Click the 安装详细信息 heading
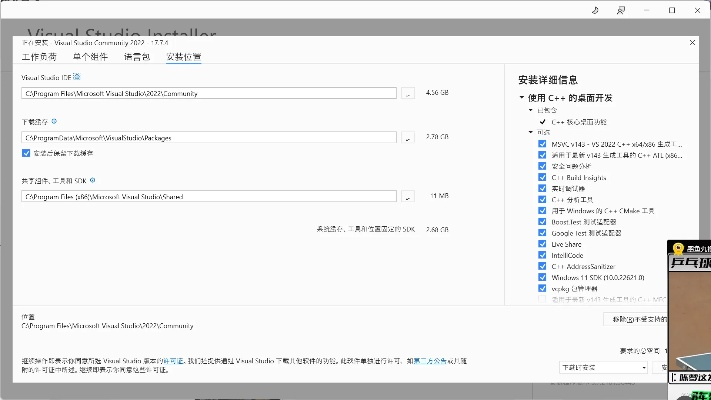The width and height of the screenshot is (711, 400). pos(548,80)
